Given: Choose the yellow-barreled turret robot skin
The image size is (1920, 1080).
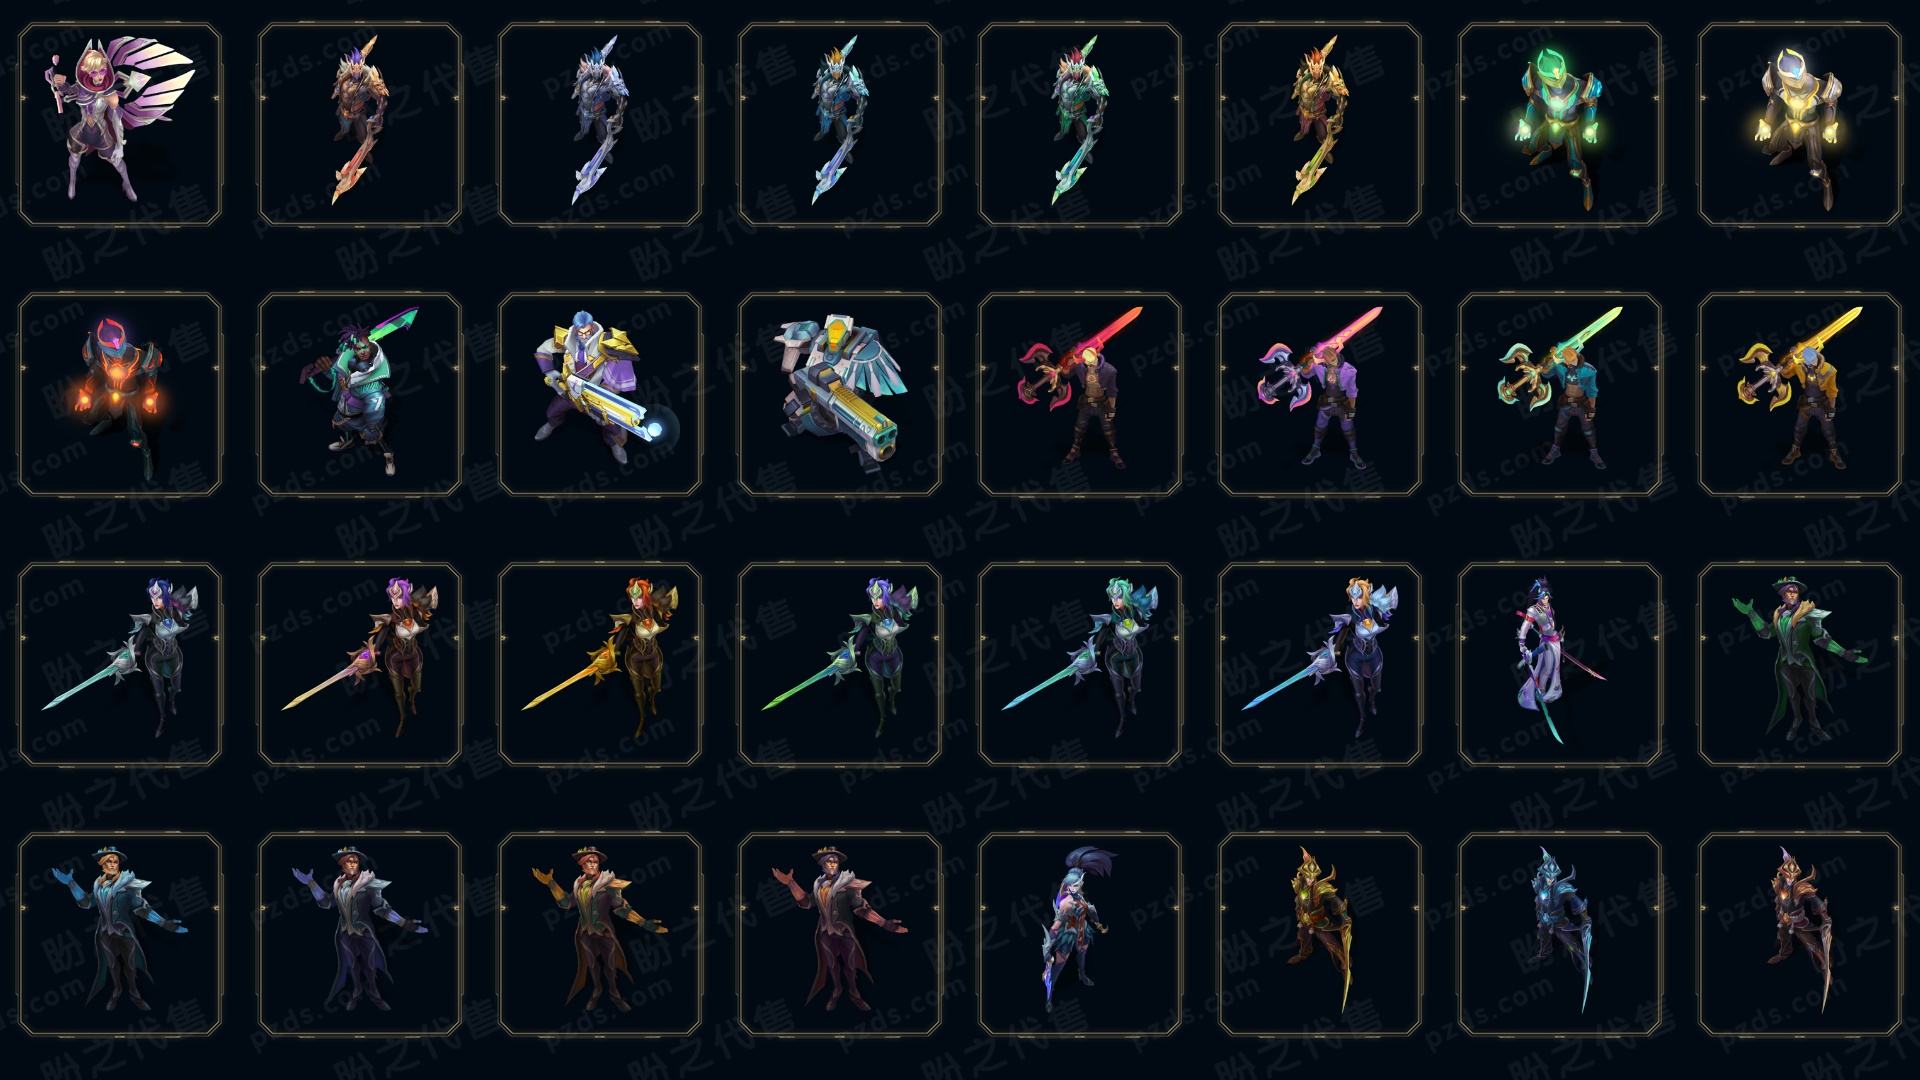Looking at the screenshot, I should coord(840,394).
